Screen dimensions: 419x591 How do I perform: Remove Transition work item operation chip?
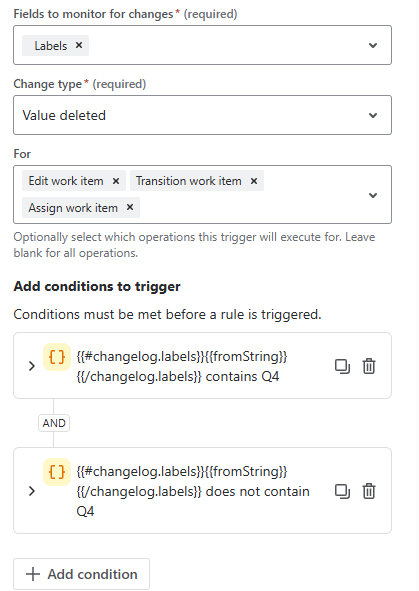click(254, 181)
